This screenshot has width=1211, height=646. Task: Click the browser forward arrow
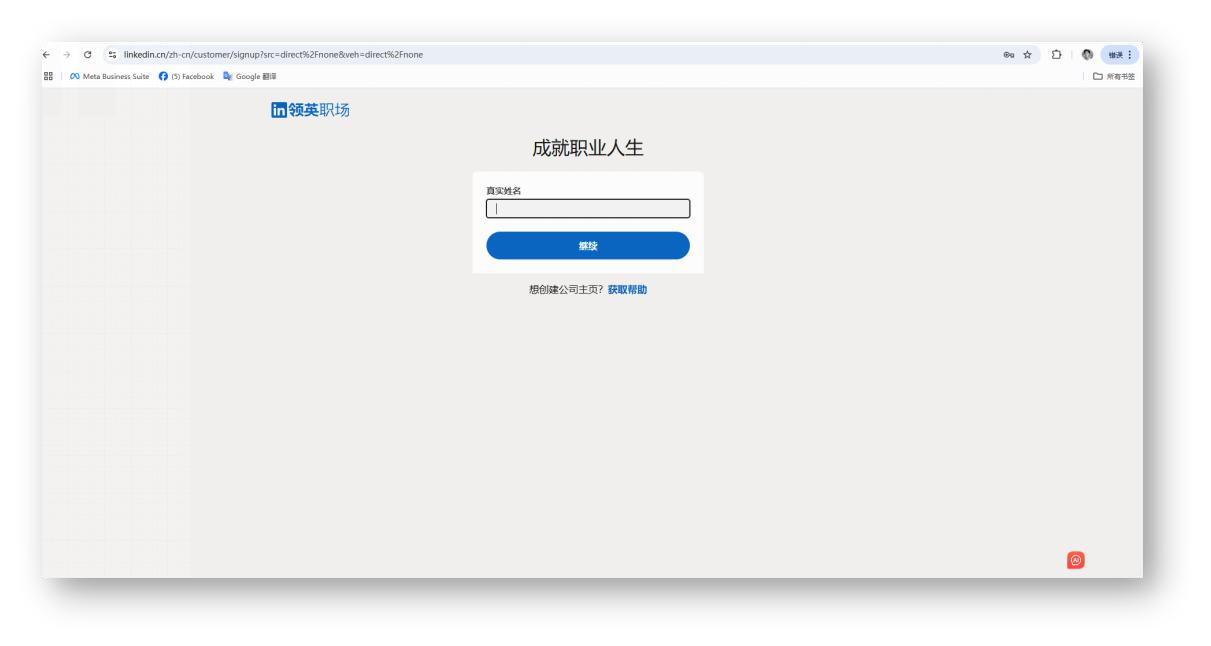(66, 54)
